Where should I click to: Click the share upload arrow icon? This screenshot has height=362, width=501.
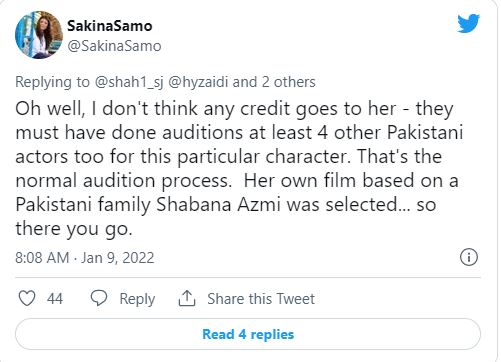[x=187, y=298]
